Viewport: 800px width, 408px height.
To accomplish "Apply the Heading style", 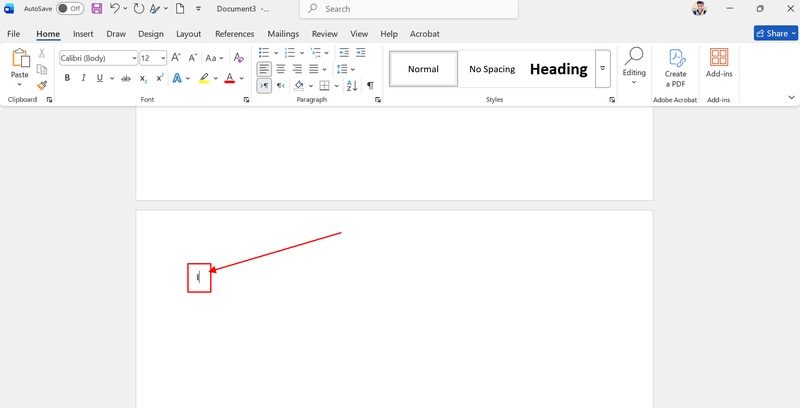I will click(x=559, y=69).
